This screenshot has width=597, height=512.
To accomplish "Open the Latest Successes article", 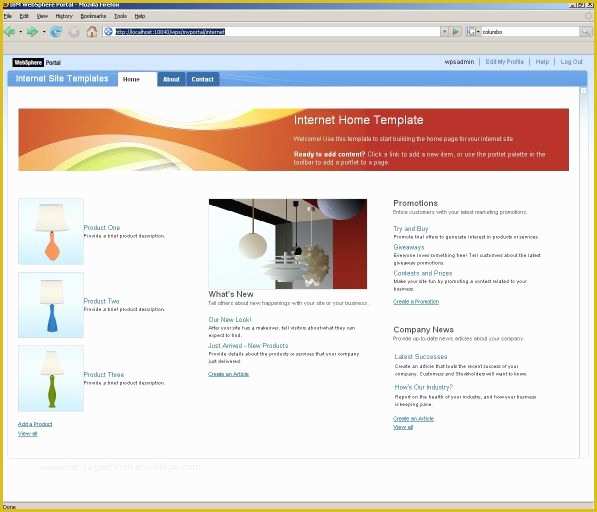I will 421,357.
